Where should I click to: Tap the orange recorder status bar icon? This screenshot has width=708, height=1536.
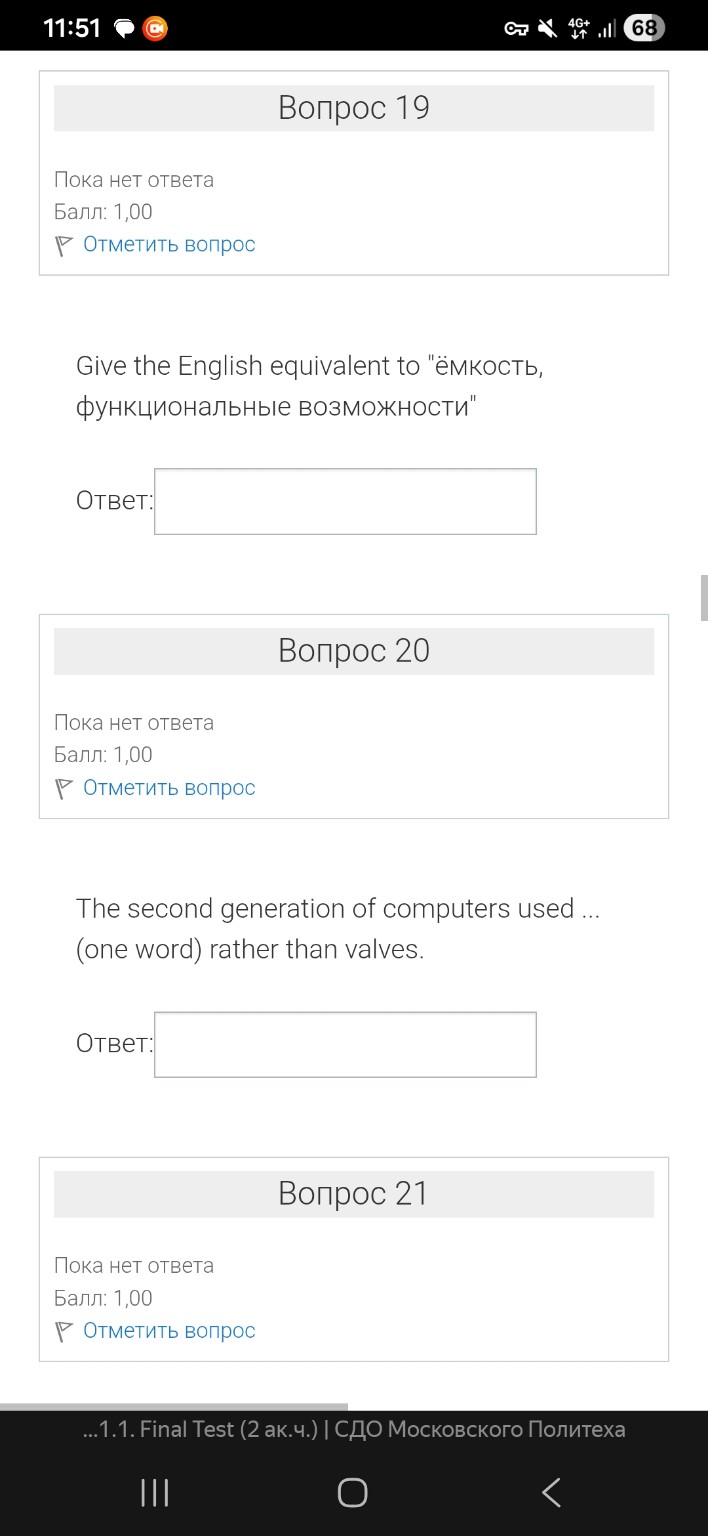155,29
